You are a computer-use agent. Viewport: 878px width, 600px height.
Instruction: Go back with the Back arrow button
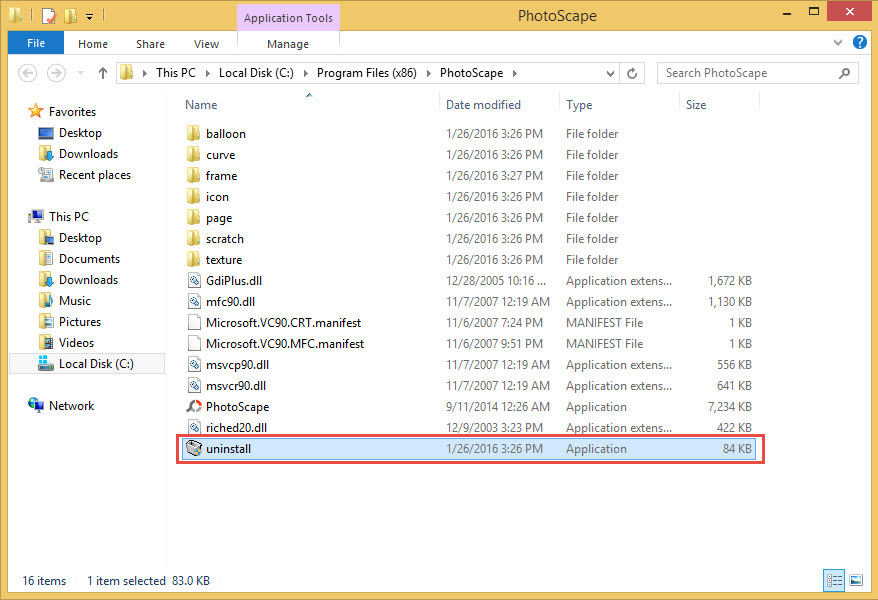click(27, 73)
